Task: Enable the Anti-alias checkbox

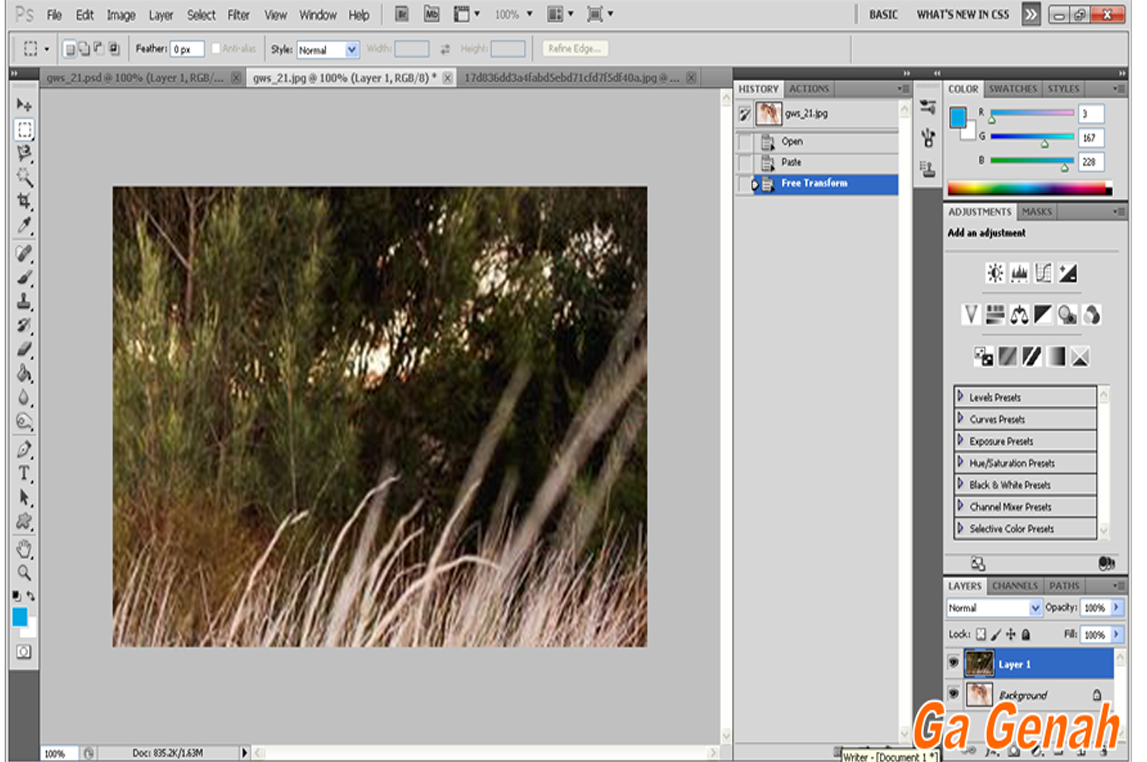Action: [216, 47]
